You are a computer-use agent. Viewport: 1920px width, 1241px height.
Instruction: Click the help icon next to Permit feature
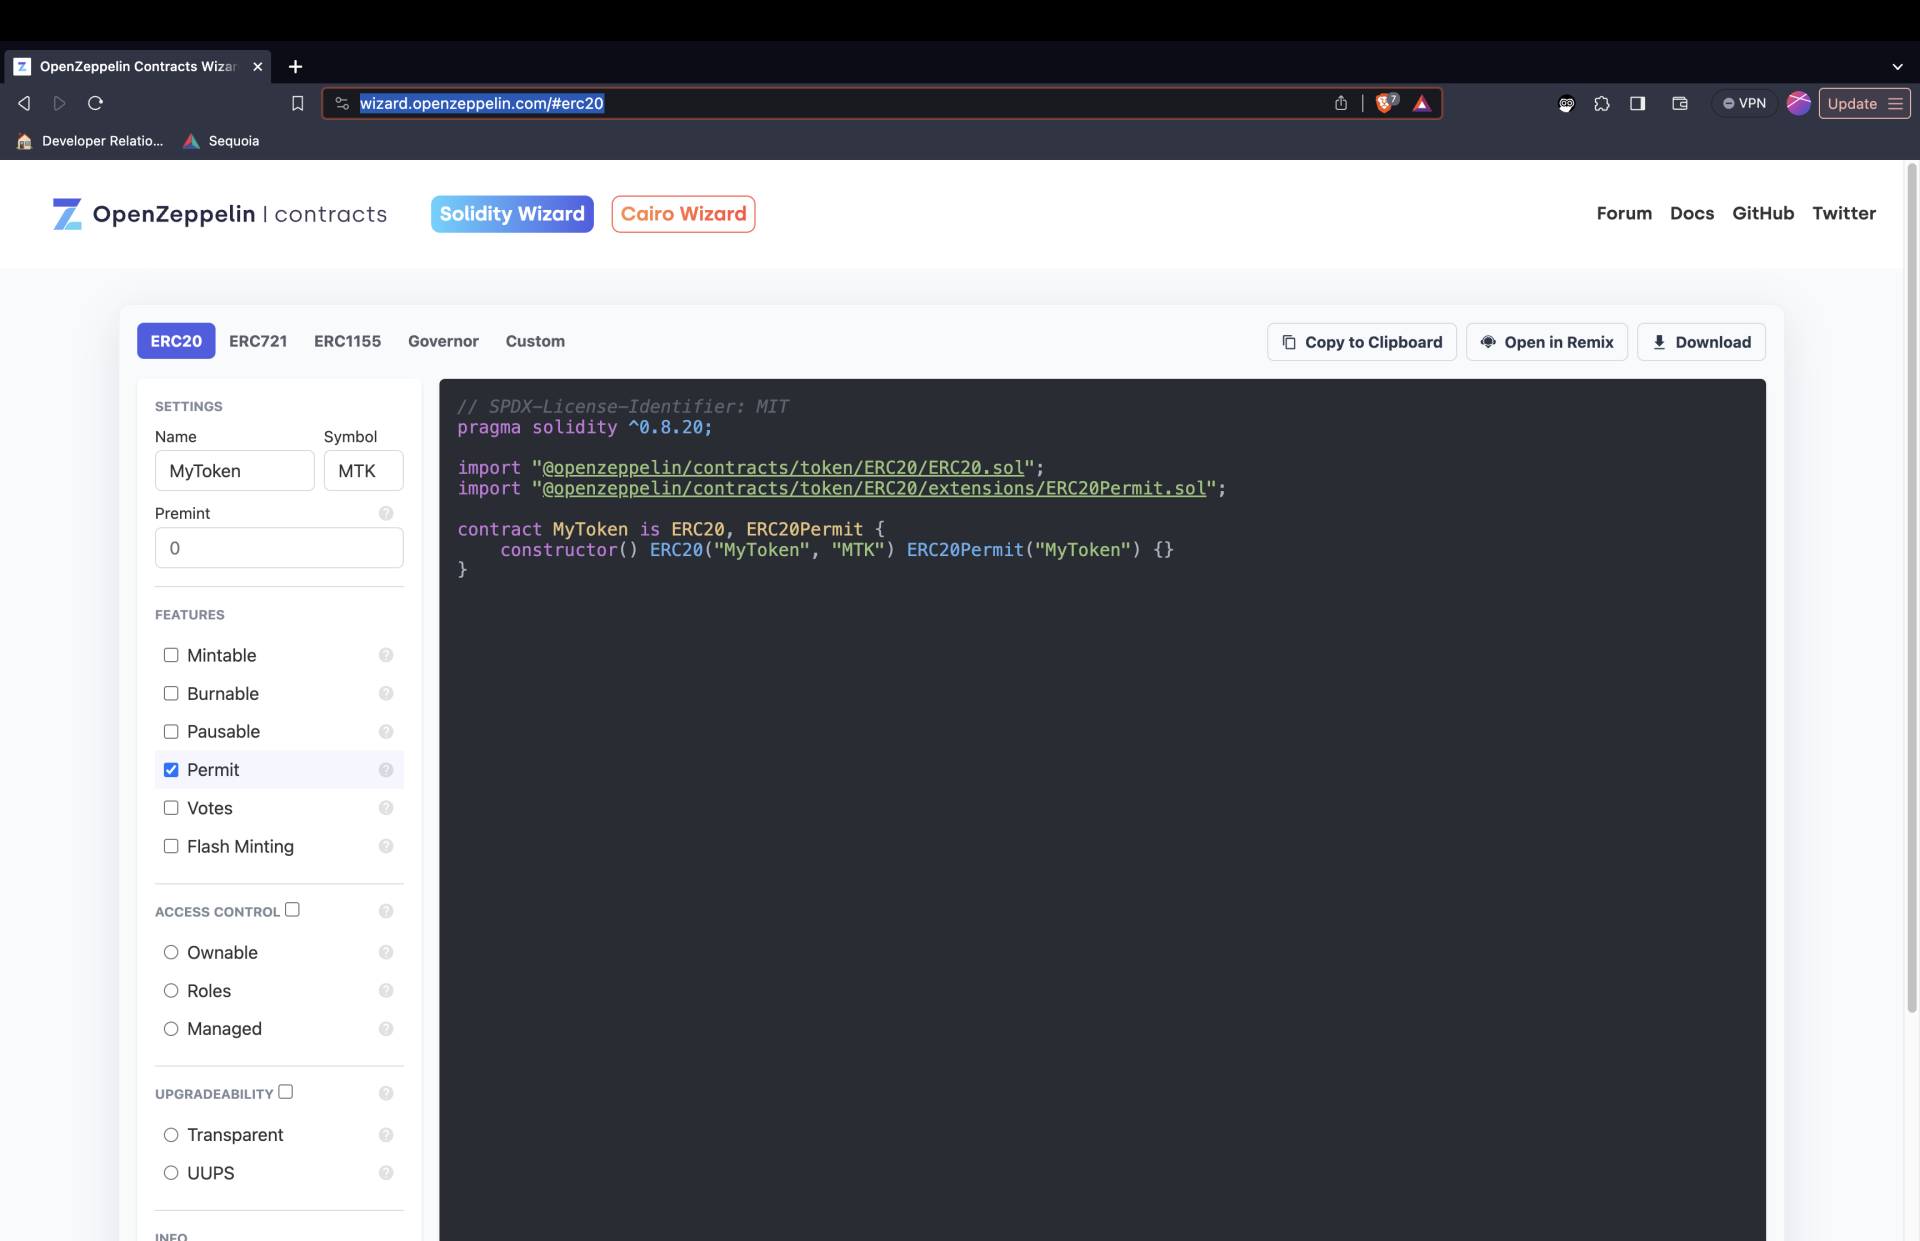click(386, 770)
